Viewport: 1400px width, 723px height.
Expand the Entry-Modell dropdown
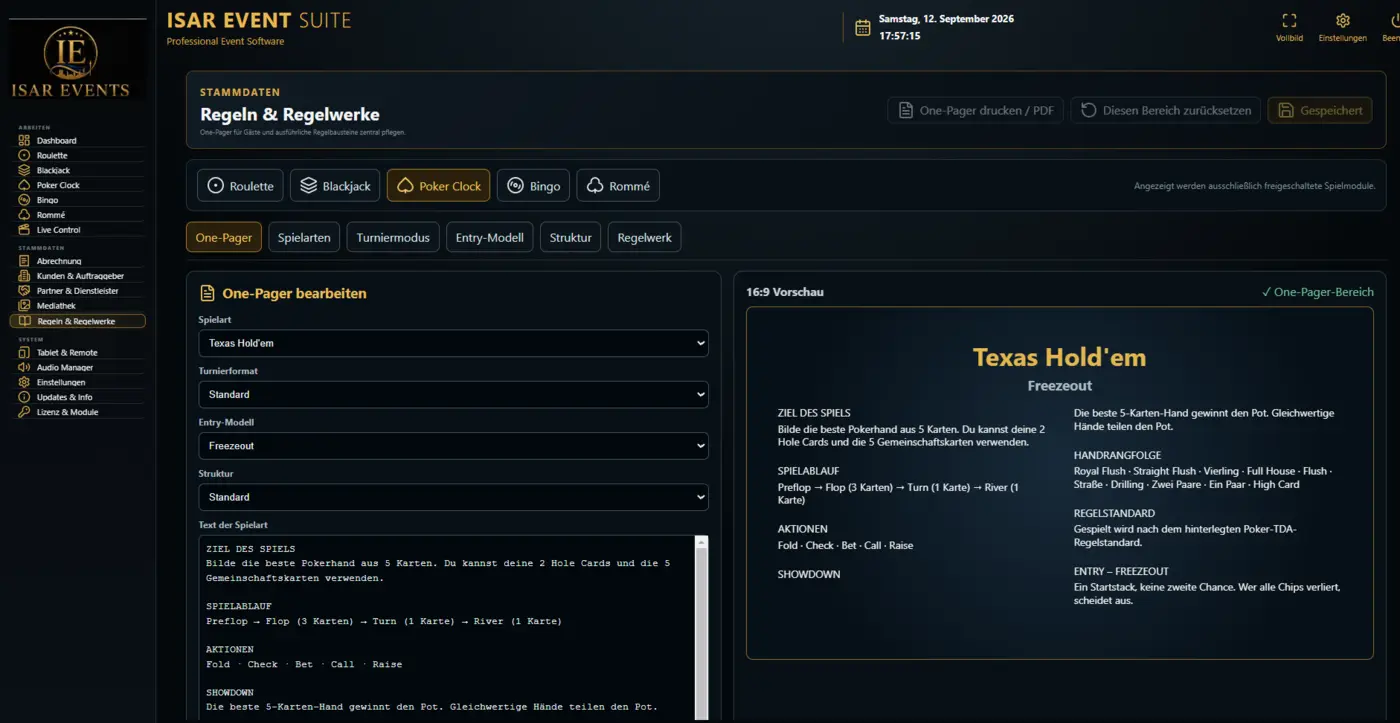tap(453, 446)
